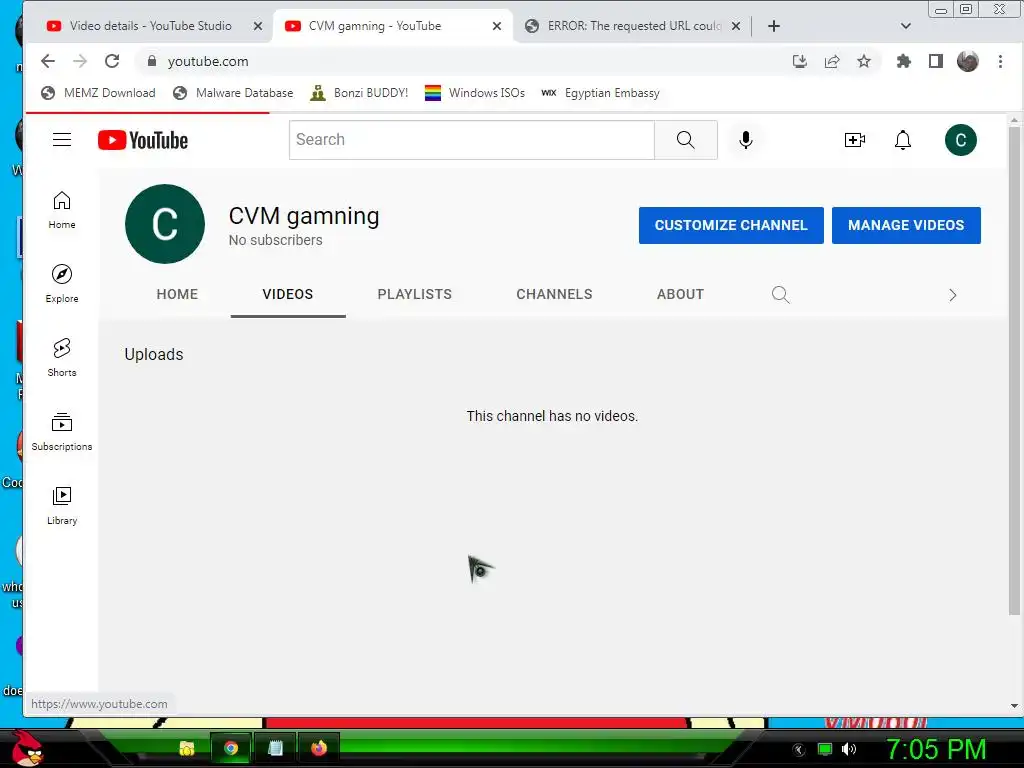Open the account avatar menu in the YouTube header
The width and height of the screenshot is (1024, 768).
(x=961, y=140)
